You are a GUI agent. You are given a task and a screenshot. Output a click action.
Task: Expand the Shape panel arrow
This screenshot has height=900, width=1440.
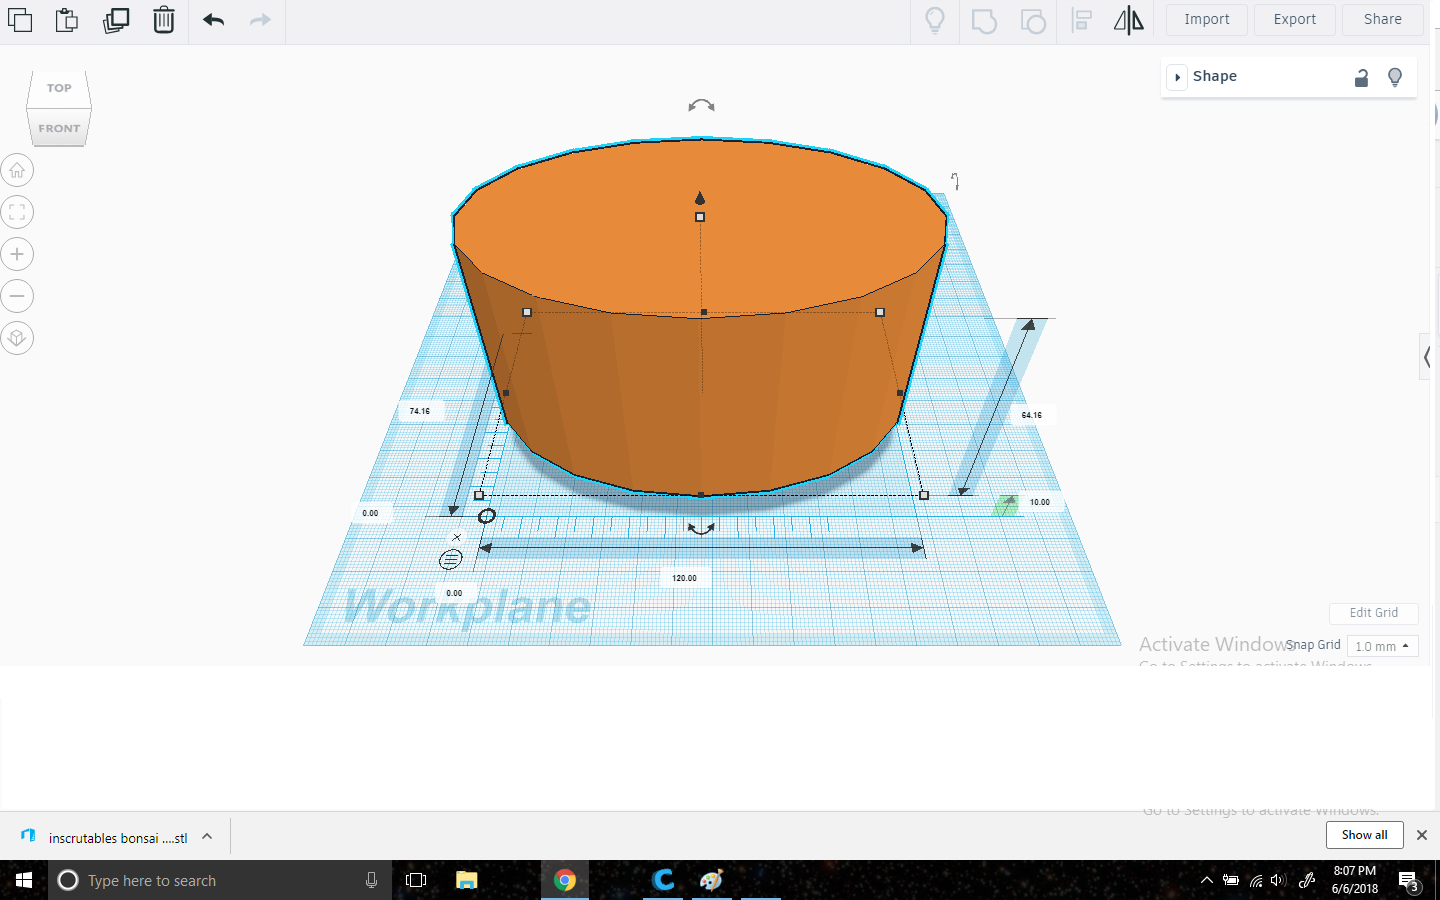1178,77
